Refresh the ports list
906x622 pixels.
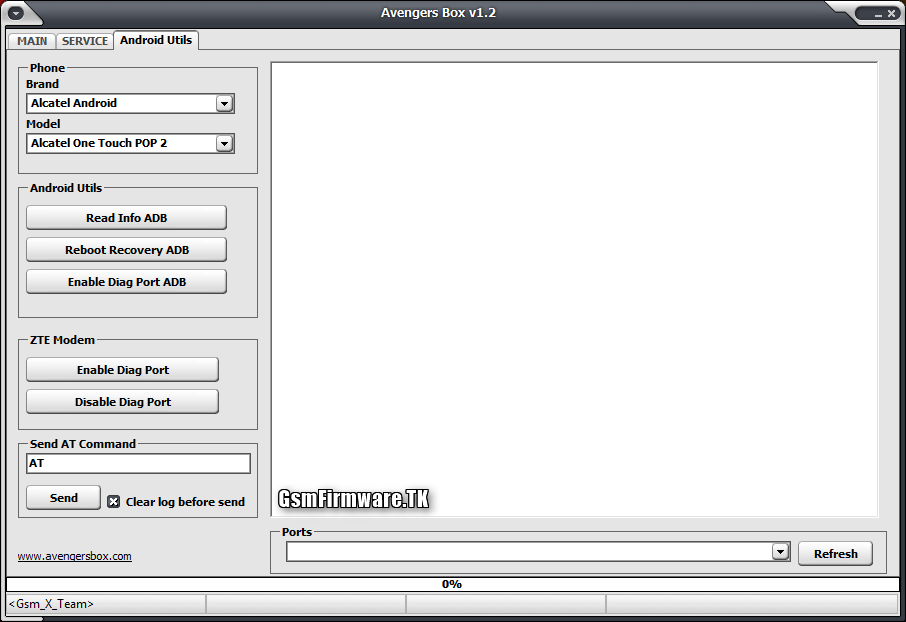tap(836, 554)
